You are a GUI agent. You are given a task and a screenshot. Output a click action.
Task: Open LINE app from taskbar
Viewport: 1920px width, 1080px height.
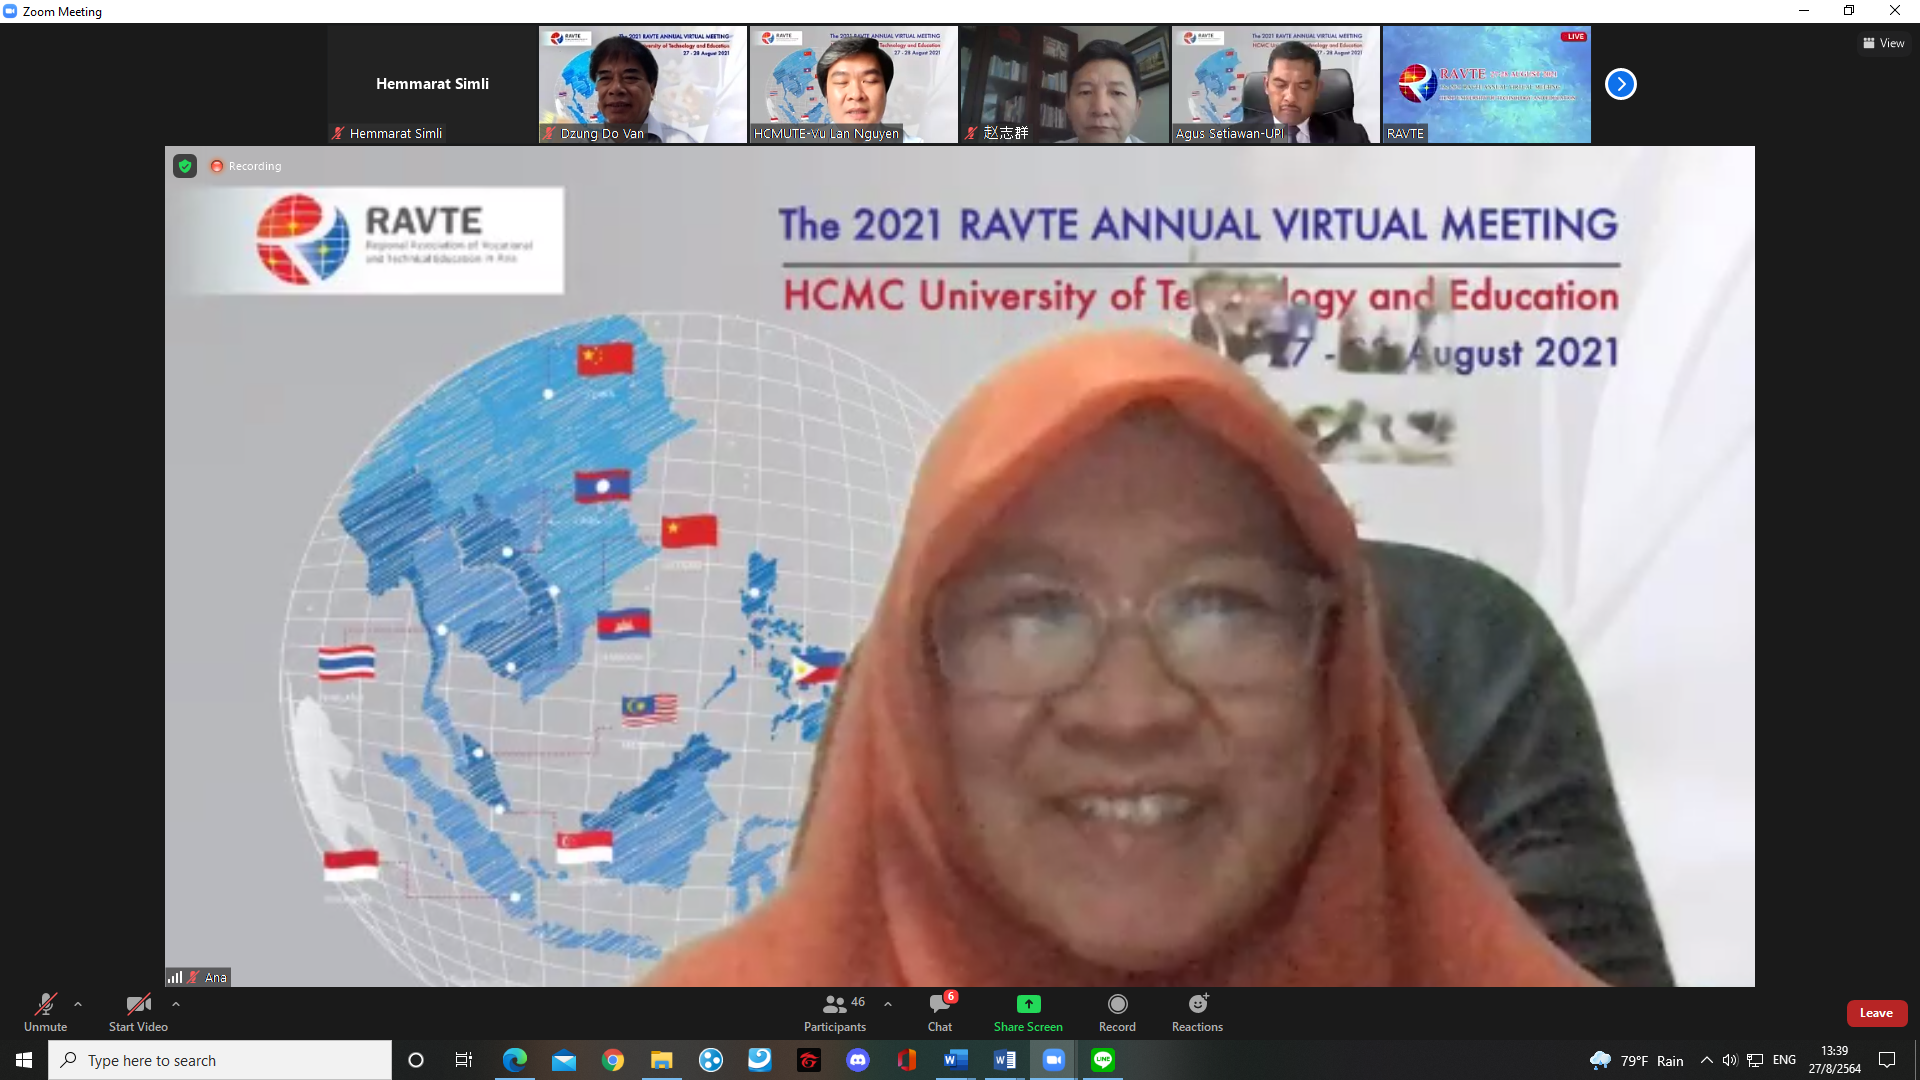click(x=1103, y=1060)
